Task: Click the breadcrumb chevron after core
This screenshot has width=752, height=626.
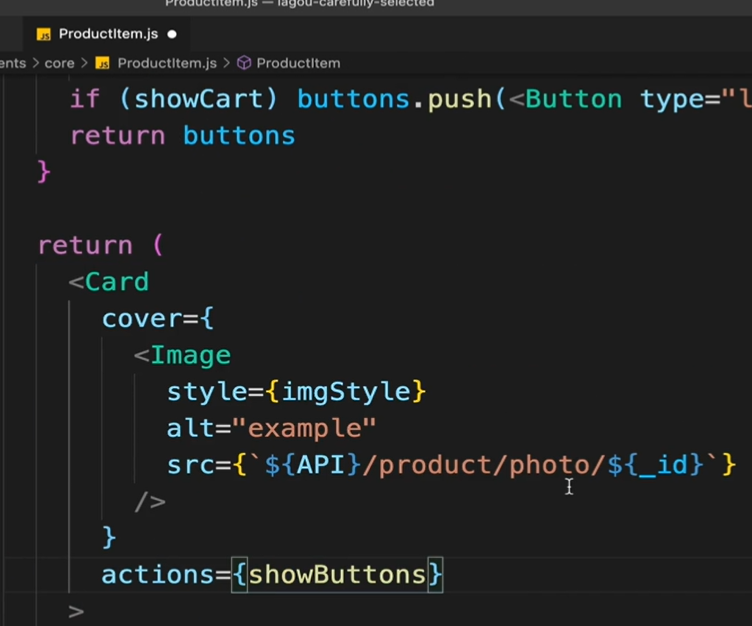Action: coord(84,63)
